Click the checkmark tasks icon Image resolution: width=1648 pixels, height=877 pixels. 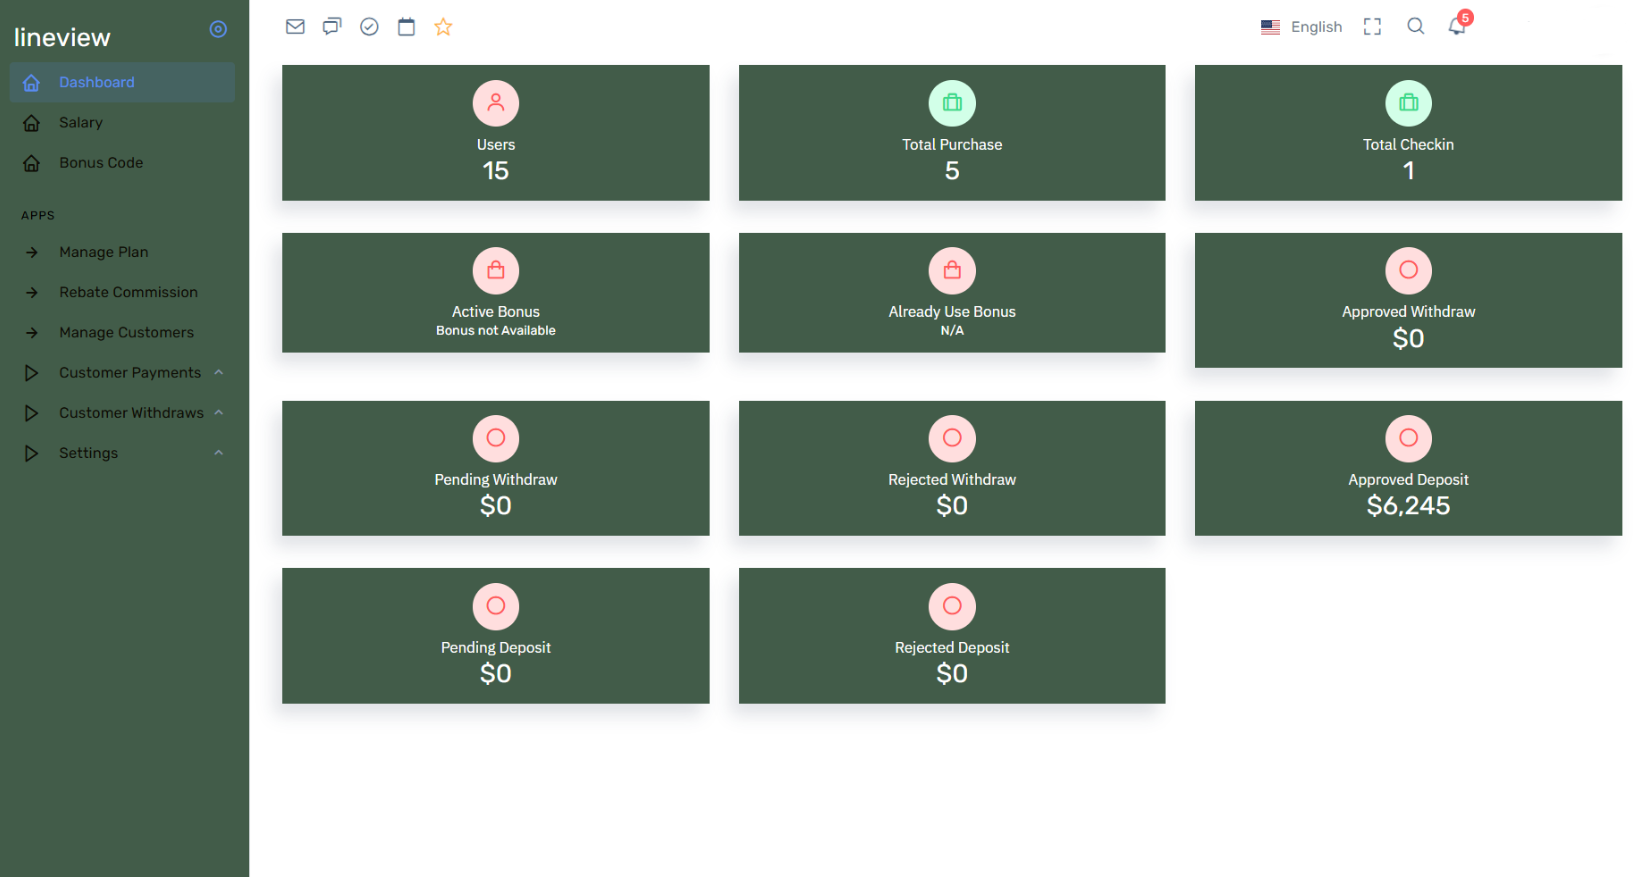pos(369,27)
